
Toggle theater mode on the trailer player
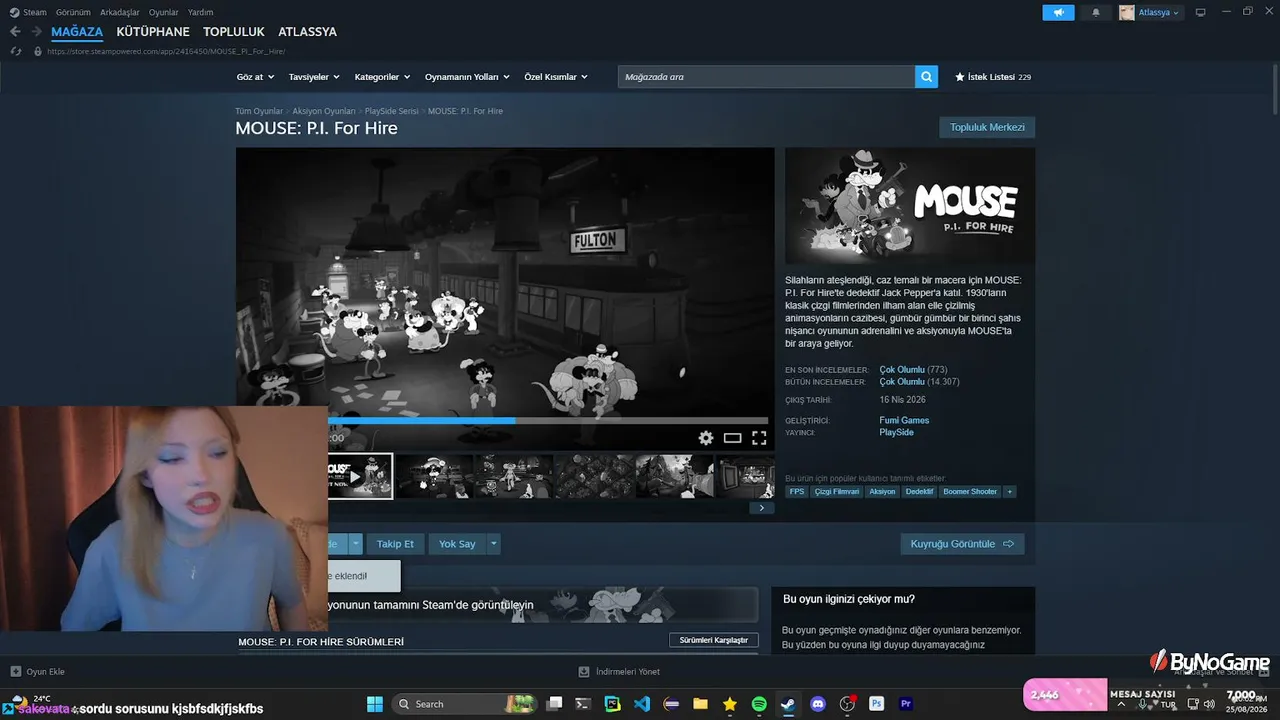pyautogui.click(x=733, y=438)
